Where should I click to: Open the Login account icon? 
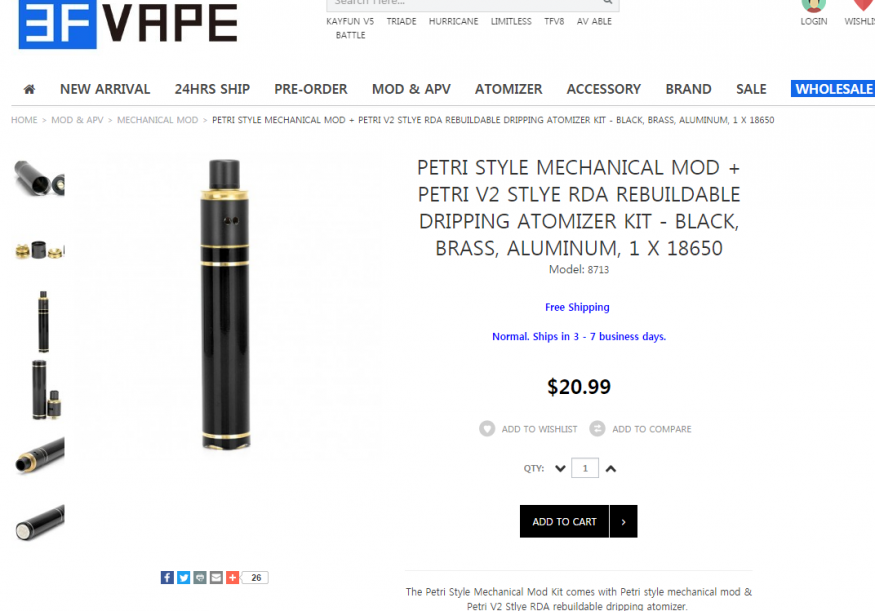coord(814,6)
